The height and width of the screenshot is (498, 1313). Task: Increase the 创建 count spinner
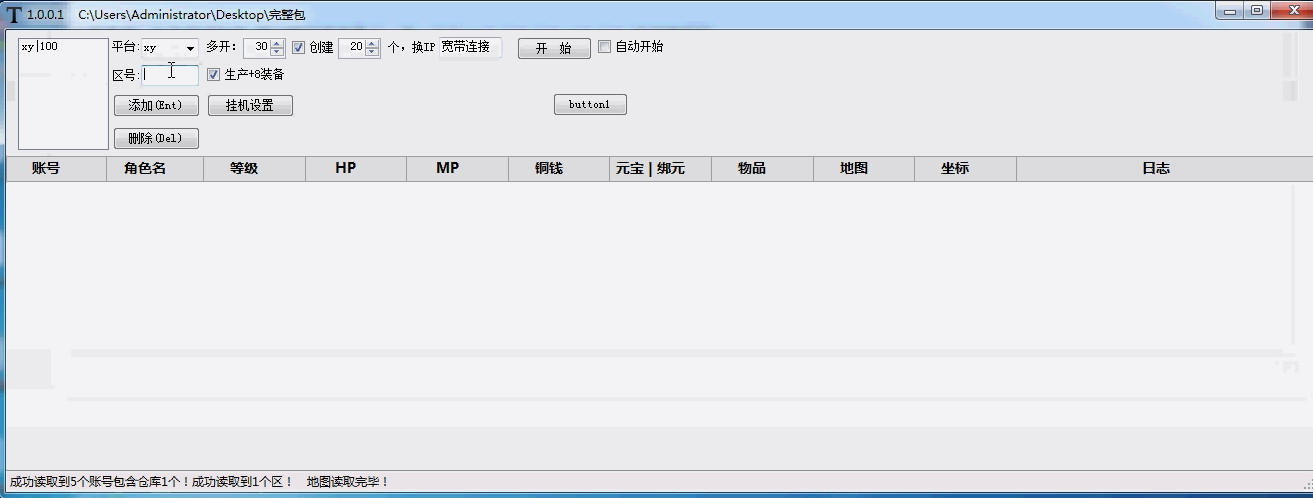[x=373, y=43]
